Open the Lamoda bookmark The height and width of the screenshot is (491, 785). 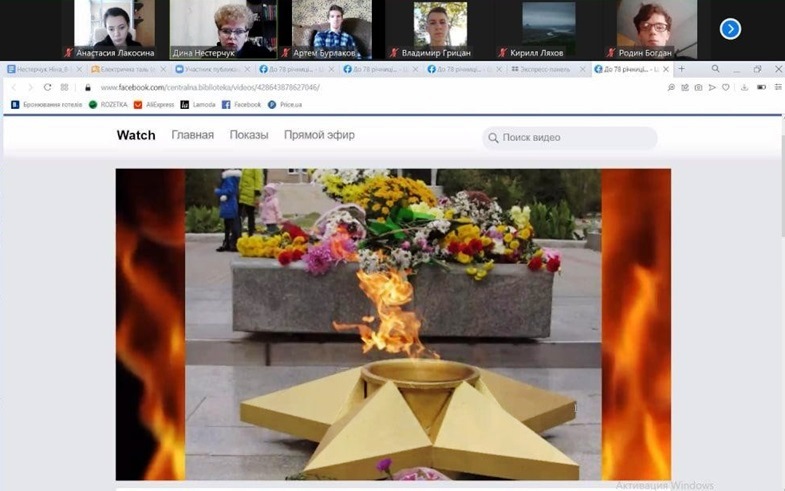[198, 105]
